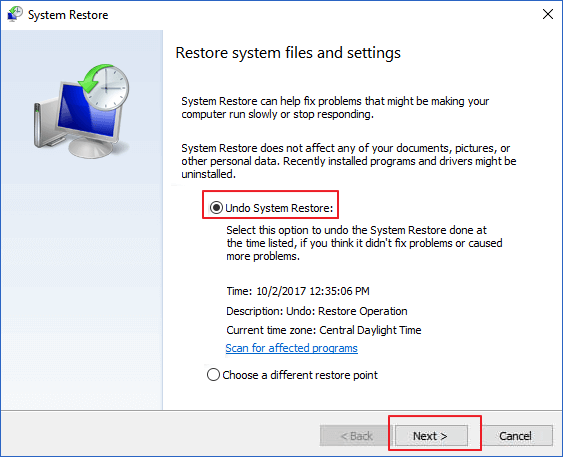
Task: Click the Restore system files and settings heading
Action: tap(288, 53)
